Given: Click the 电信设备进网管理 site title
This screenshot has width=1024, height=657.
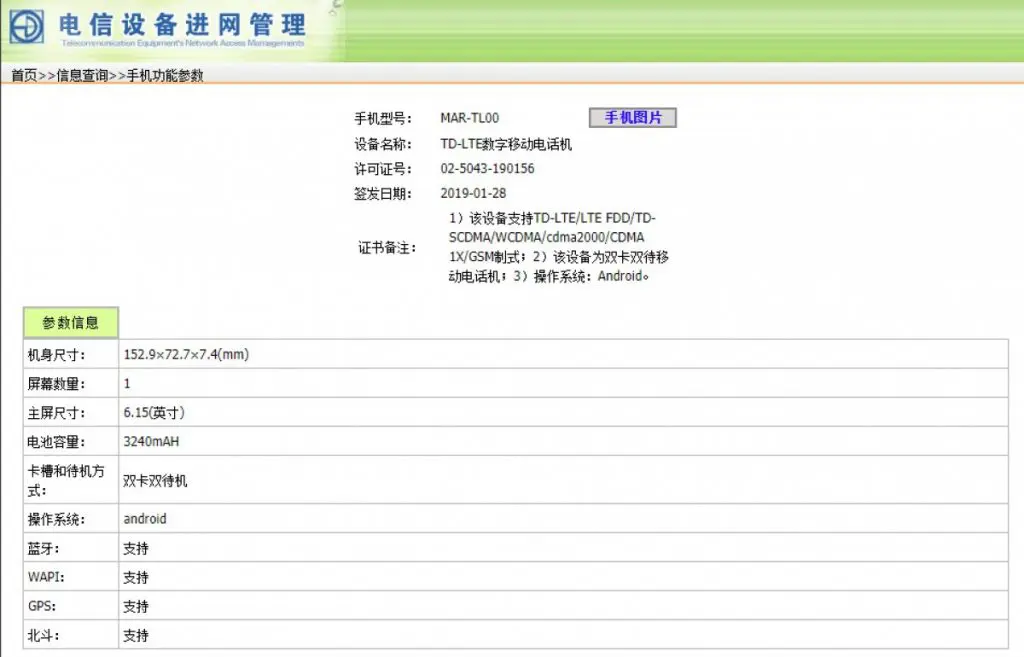Looking at the screenshot, I should coord(182,23).
